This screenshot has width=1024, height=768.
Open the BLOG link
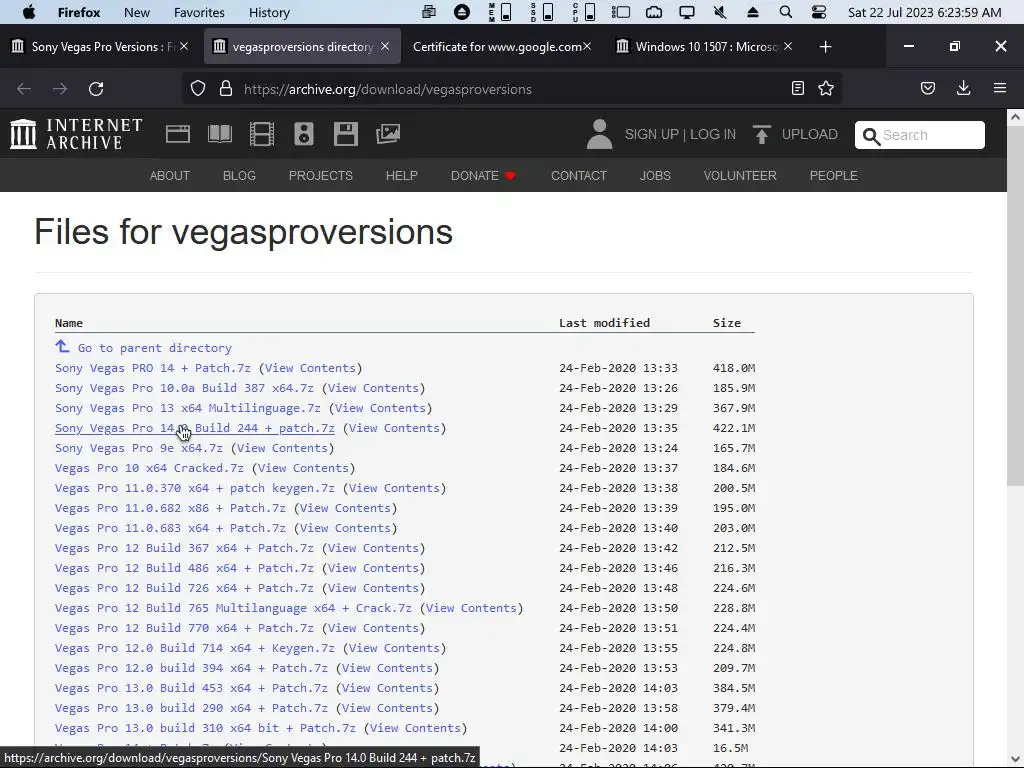239,176
